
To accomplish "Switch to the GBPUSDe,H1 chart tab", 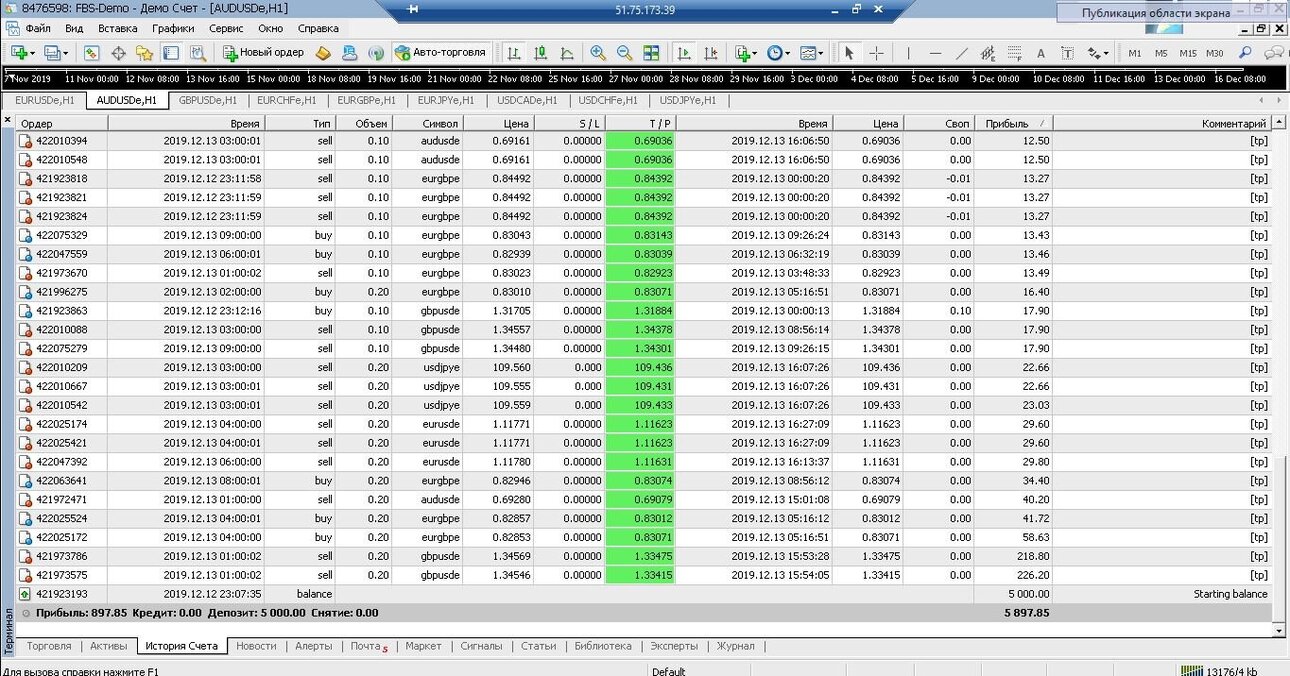I will point(208,100).
